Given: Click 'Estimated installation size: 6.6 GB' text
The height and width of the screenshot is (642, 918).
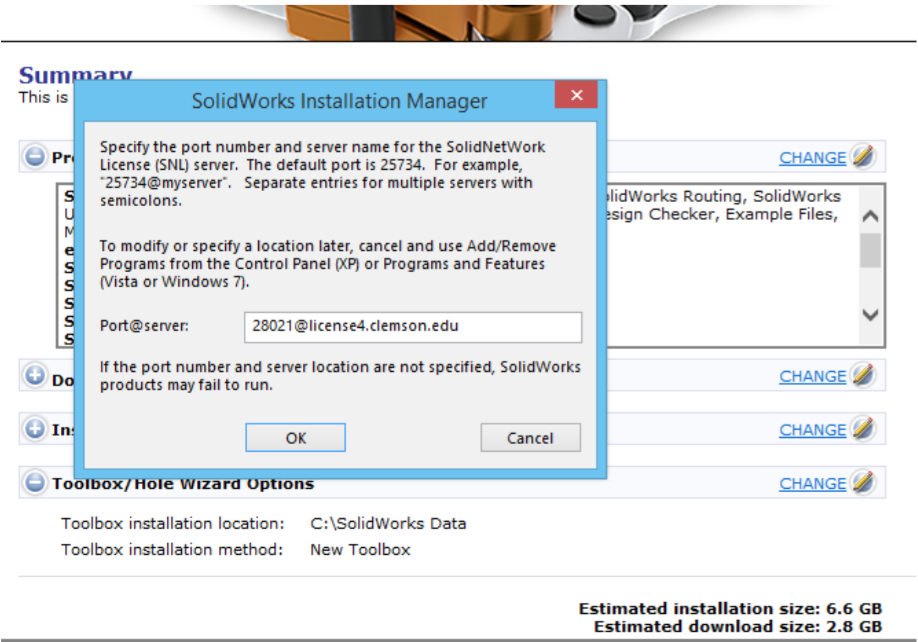Looking at the screenshot, I should pos(730,609).
